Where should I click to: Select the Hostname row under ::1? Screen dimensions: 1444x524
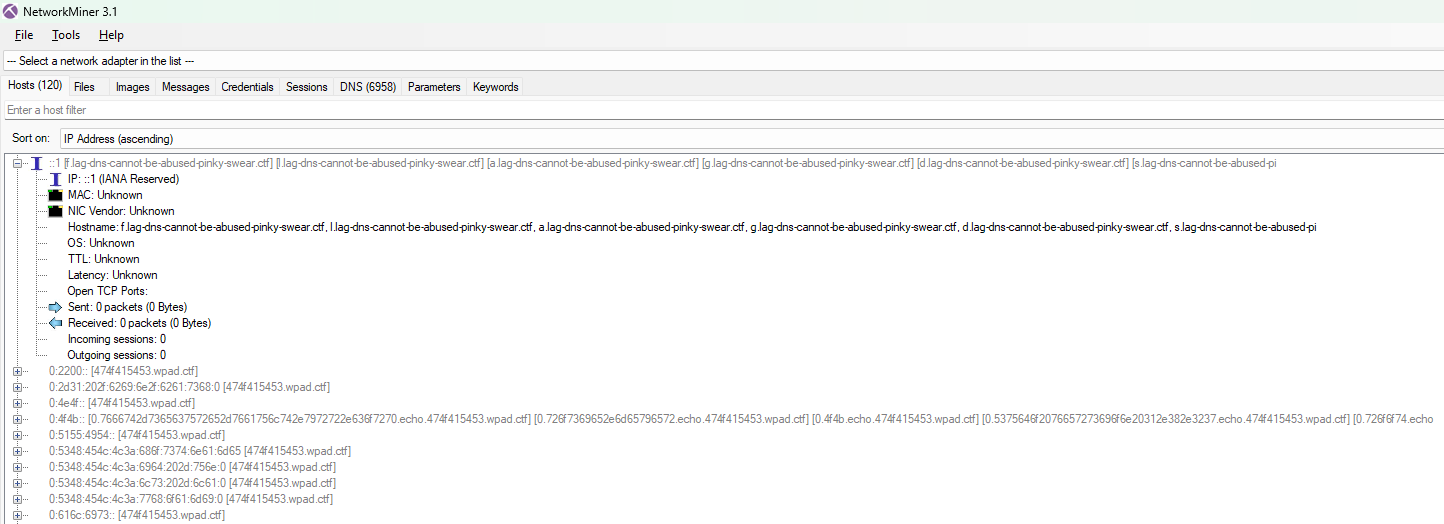(692, 227)
